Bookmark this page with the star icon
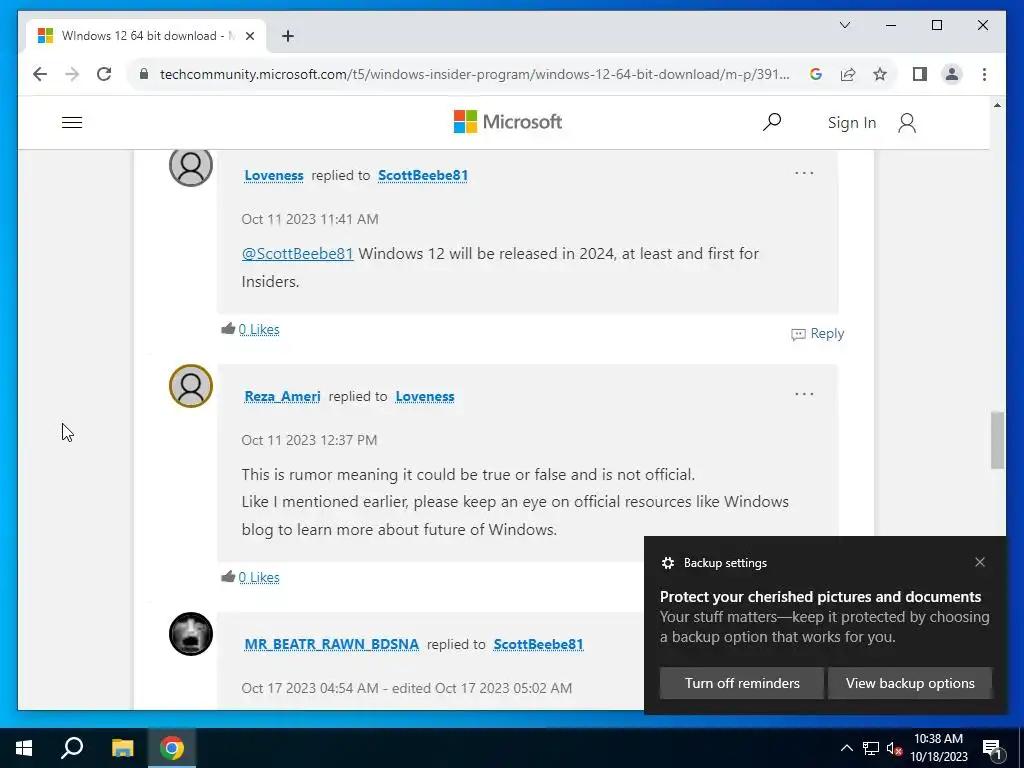Screen dimensions: 1024x768 click(x=880, y=74)
